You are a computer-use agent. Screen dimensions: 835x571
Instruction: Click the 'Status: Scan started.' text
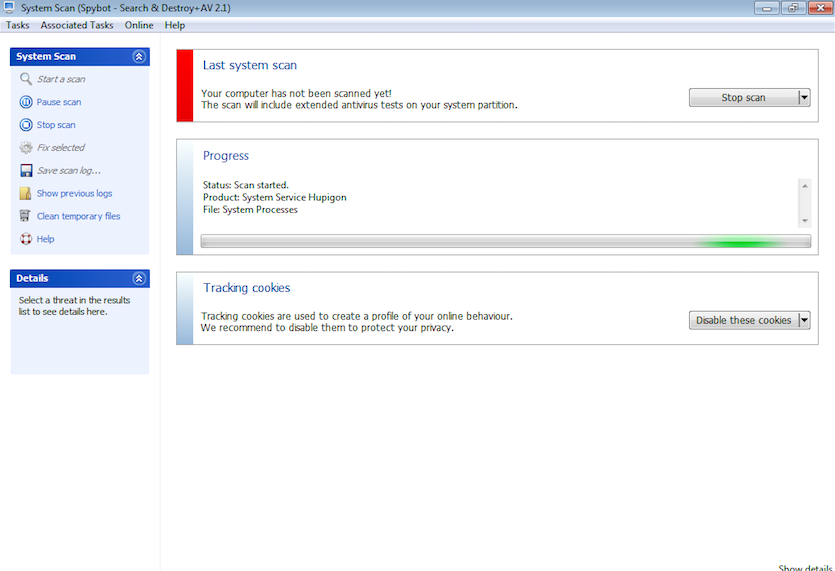pos(245,185)
